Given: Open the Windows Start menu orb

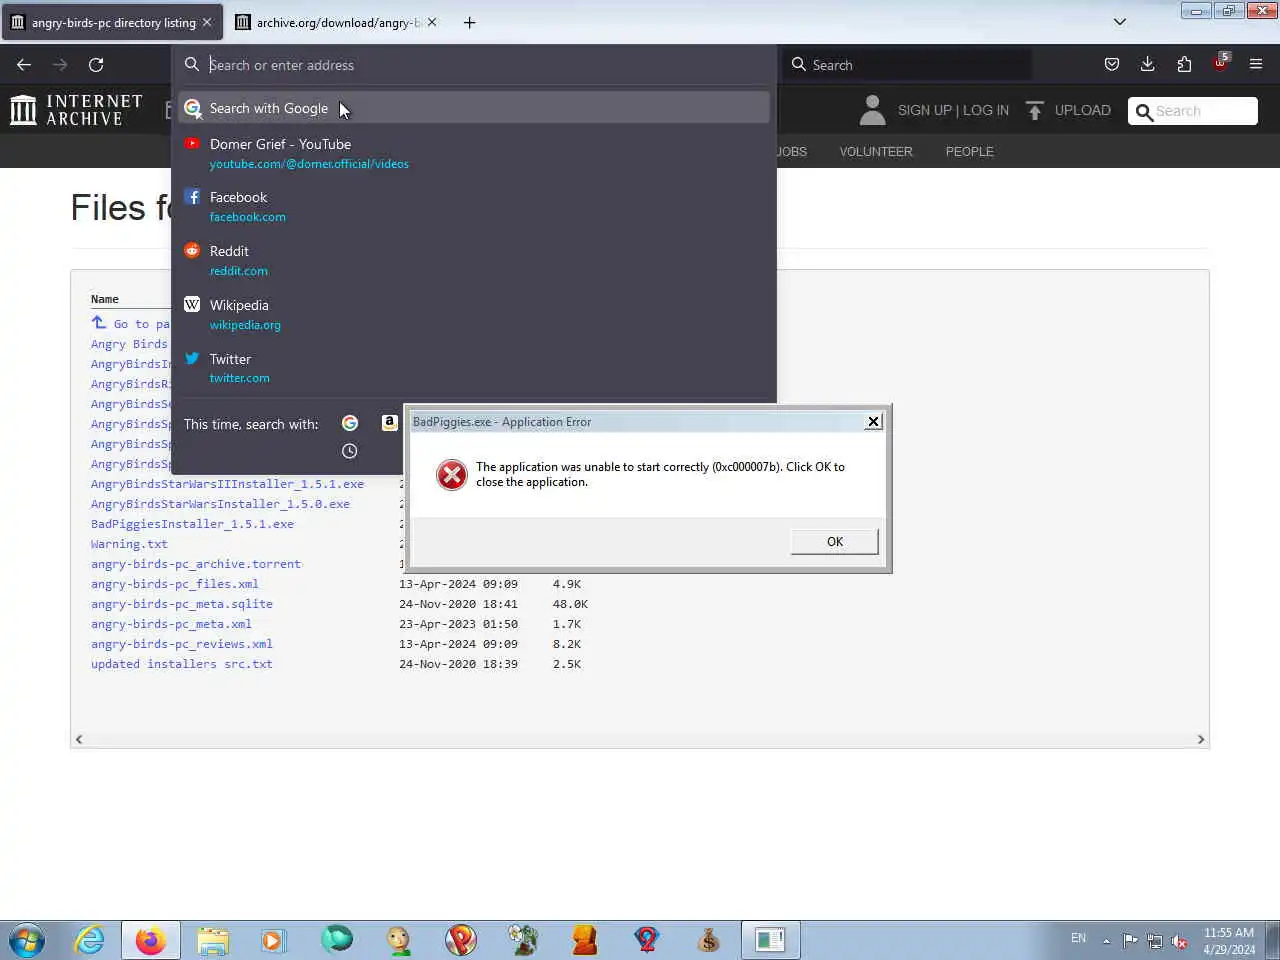Looking at the screenshot, I should tap(27, 940).
